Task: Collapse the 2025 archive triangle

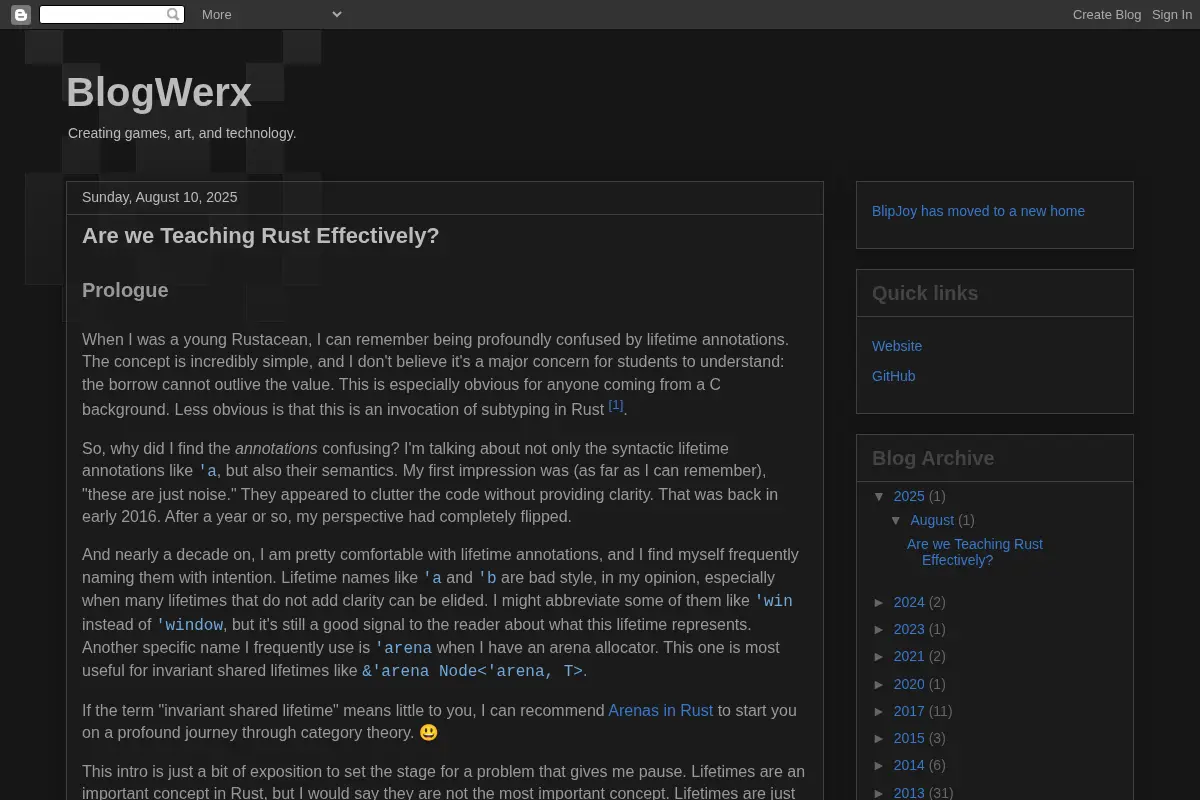Action: (x=880, y=496)
